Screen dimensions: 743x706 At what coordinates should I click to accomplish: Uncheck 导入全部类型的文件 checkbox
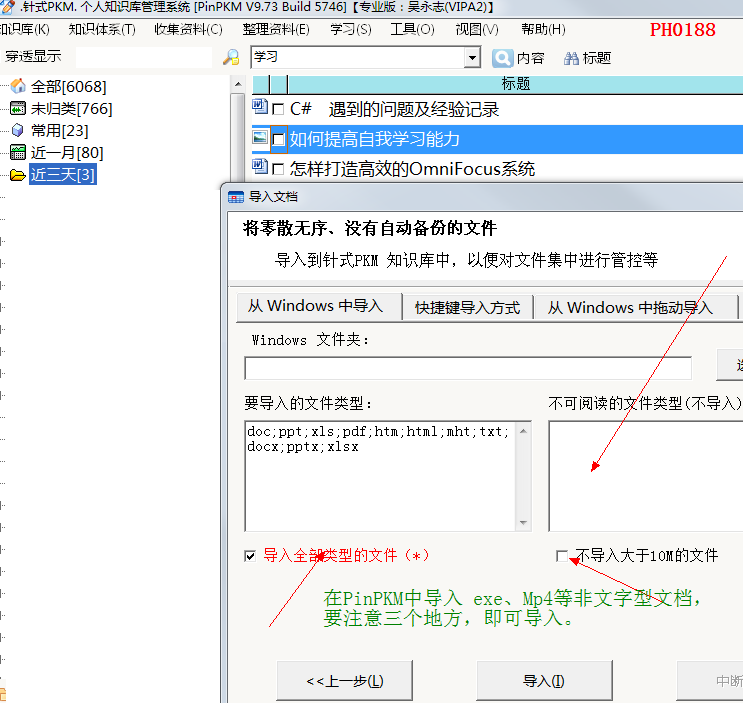pyautogui.click(x=250, y=556)
